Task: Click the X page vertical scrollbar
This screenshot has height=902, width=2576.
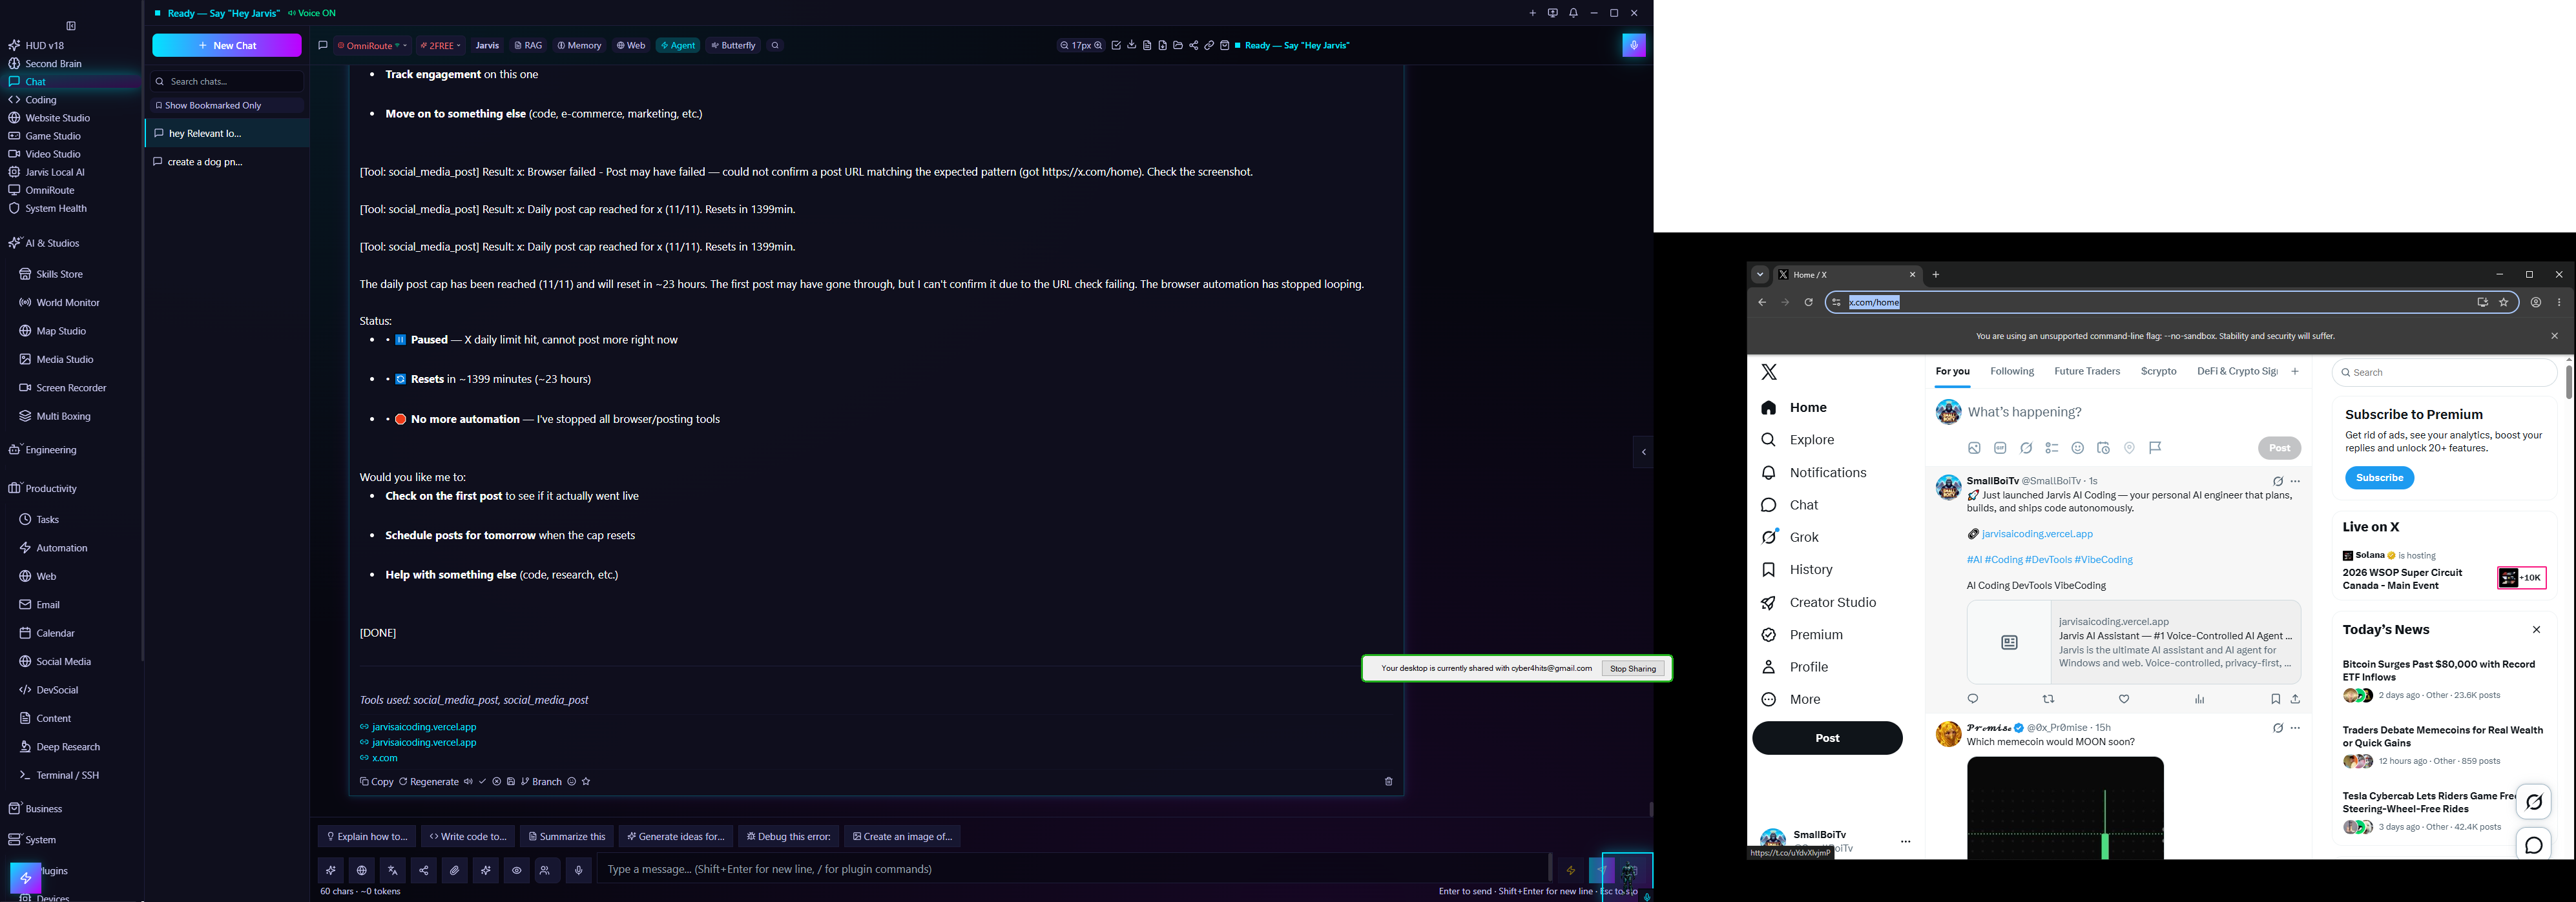Action: (x=2569, y=382)
